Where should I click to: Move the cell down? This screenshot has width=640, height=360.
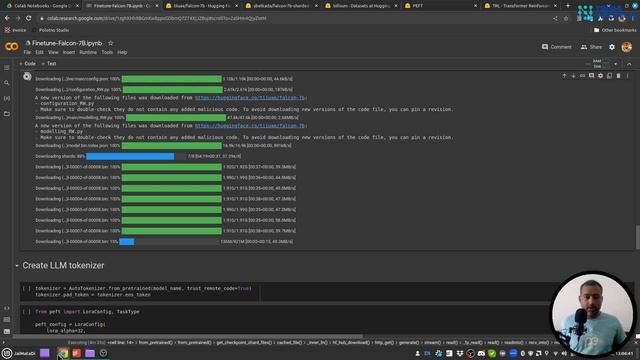point(573,76)
